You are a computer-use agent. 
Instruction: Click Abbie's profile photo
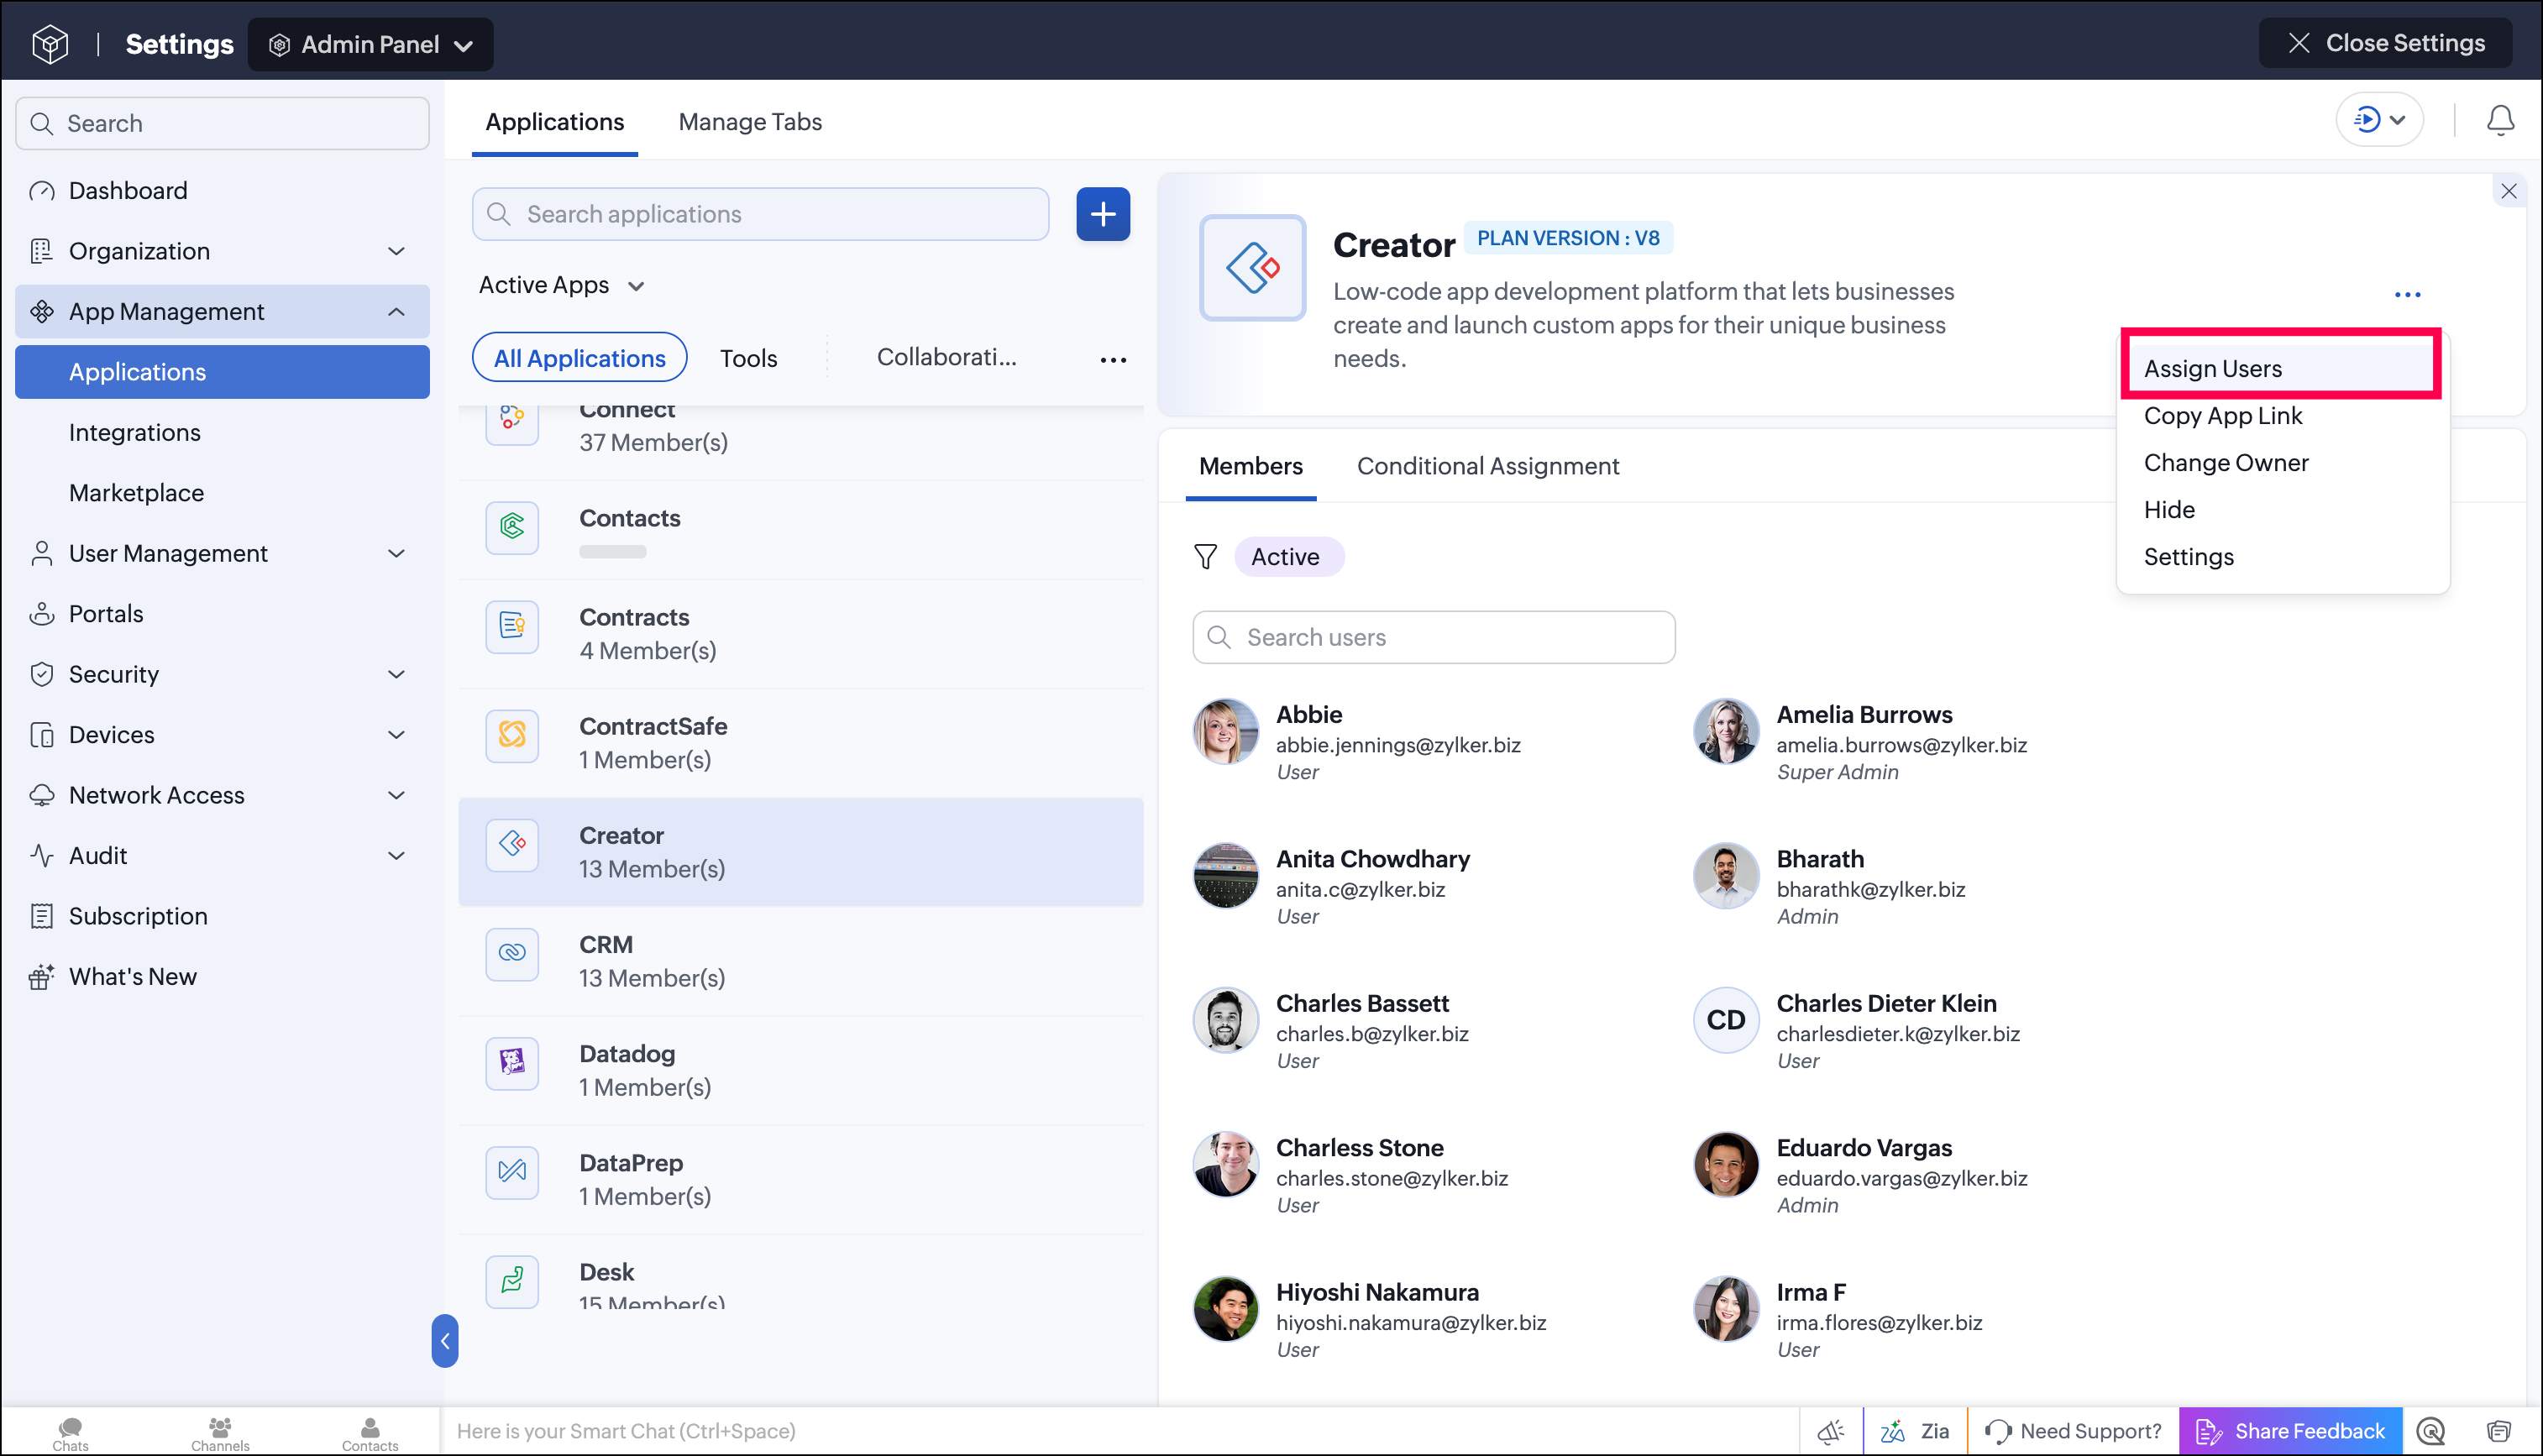coord(1225,731)
